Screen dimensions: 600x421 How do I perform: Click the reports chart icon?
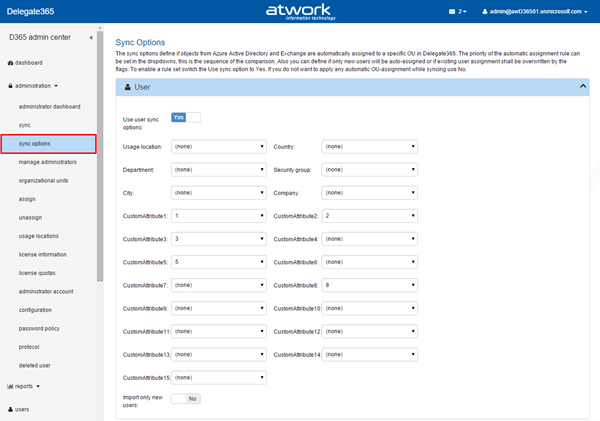[x=10, y=386]
